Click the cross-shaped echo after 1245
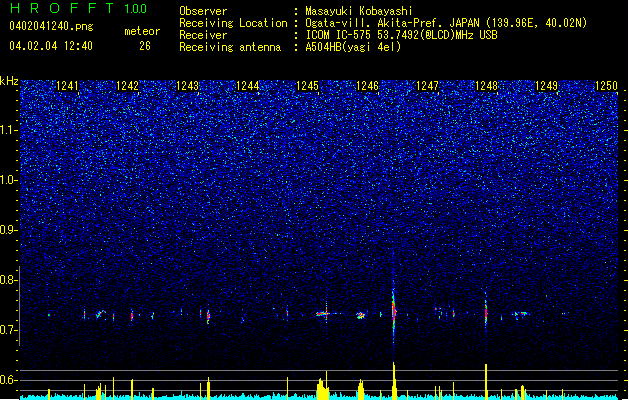Image resolution: width=629 pixels, height=400 pixels. (x=325, y=314)
